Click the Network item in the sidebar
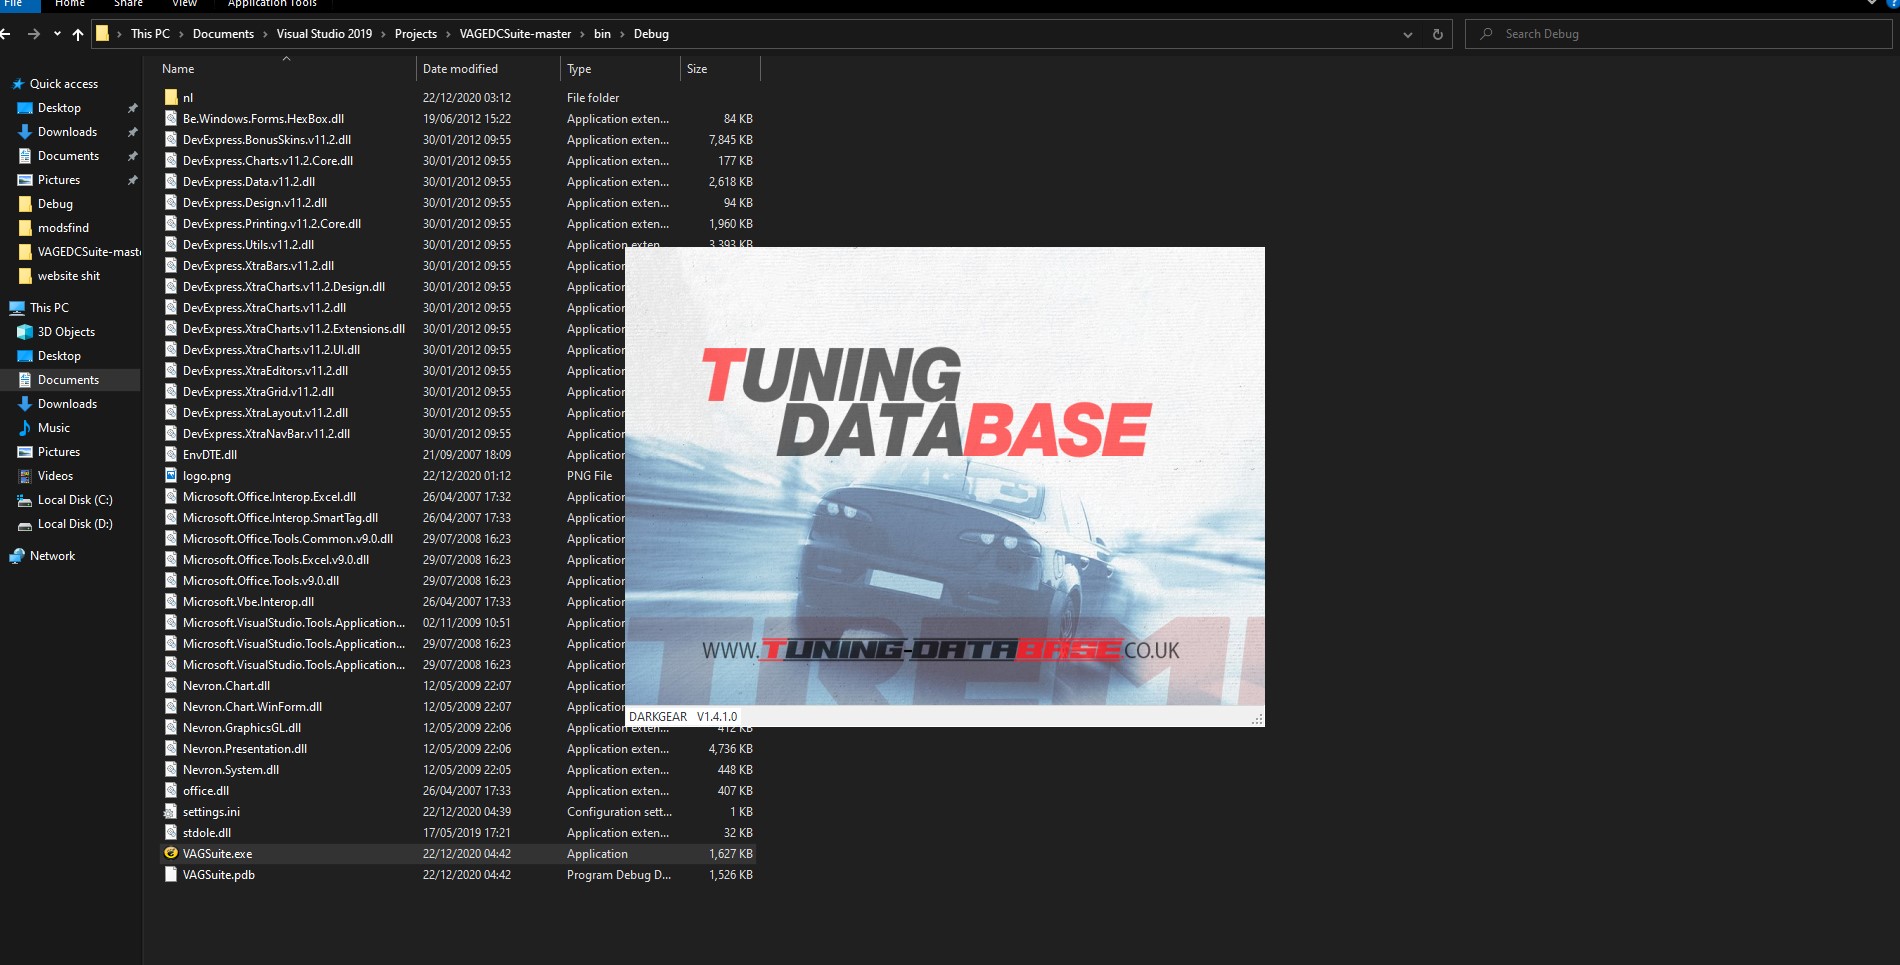 (52, 556)
